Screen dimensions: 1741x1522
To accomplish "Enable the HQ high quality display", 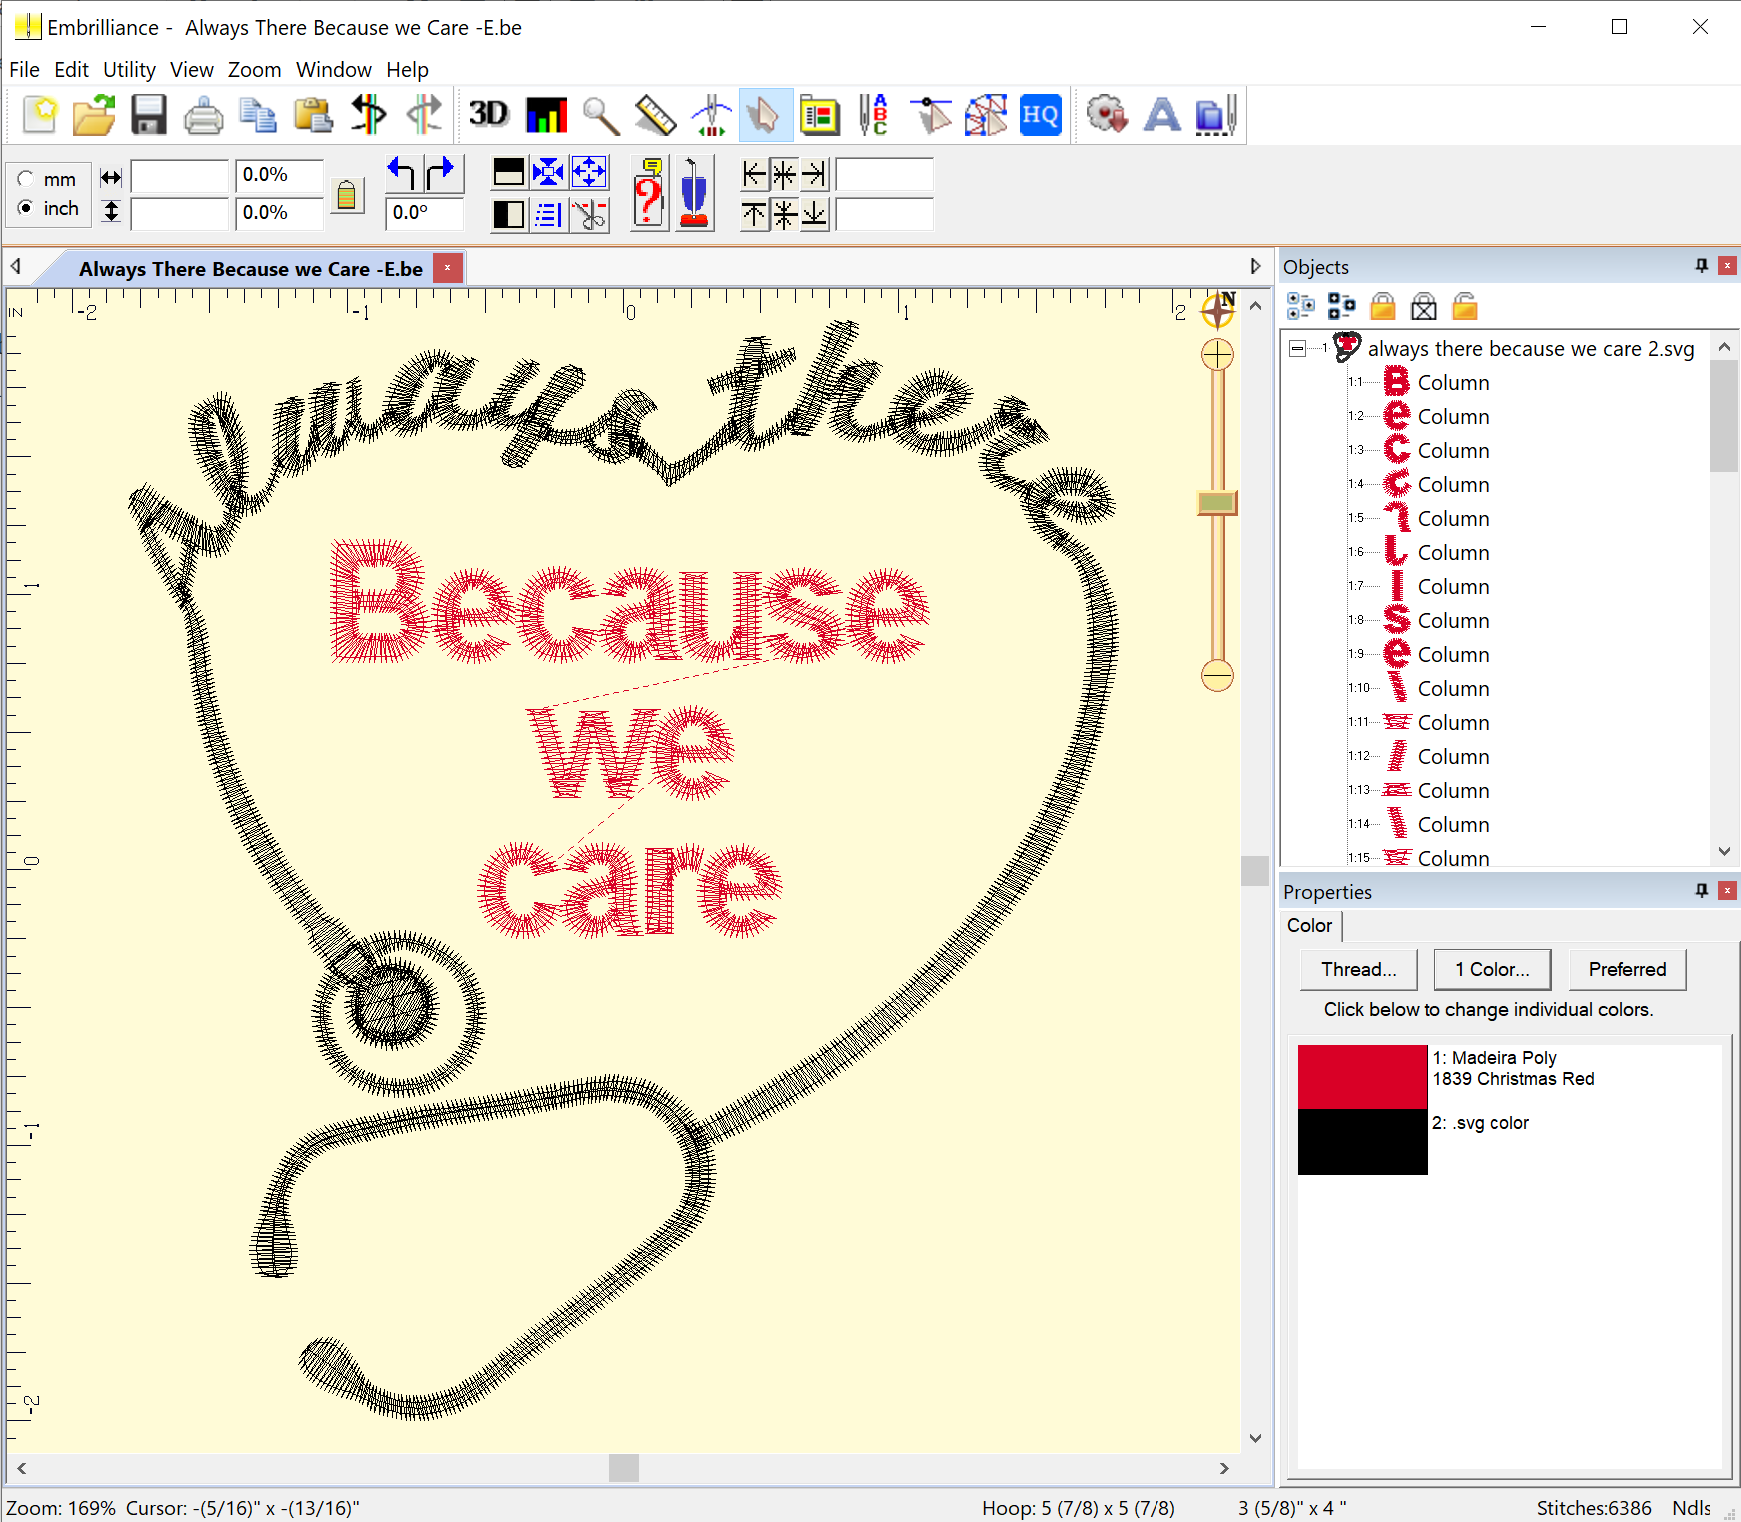I will coord(1040,116).
